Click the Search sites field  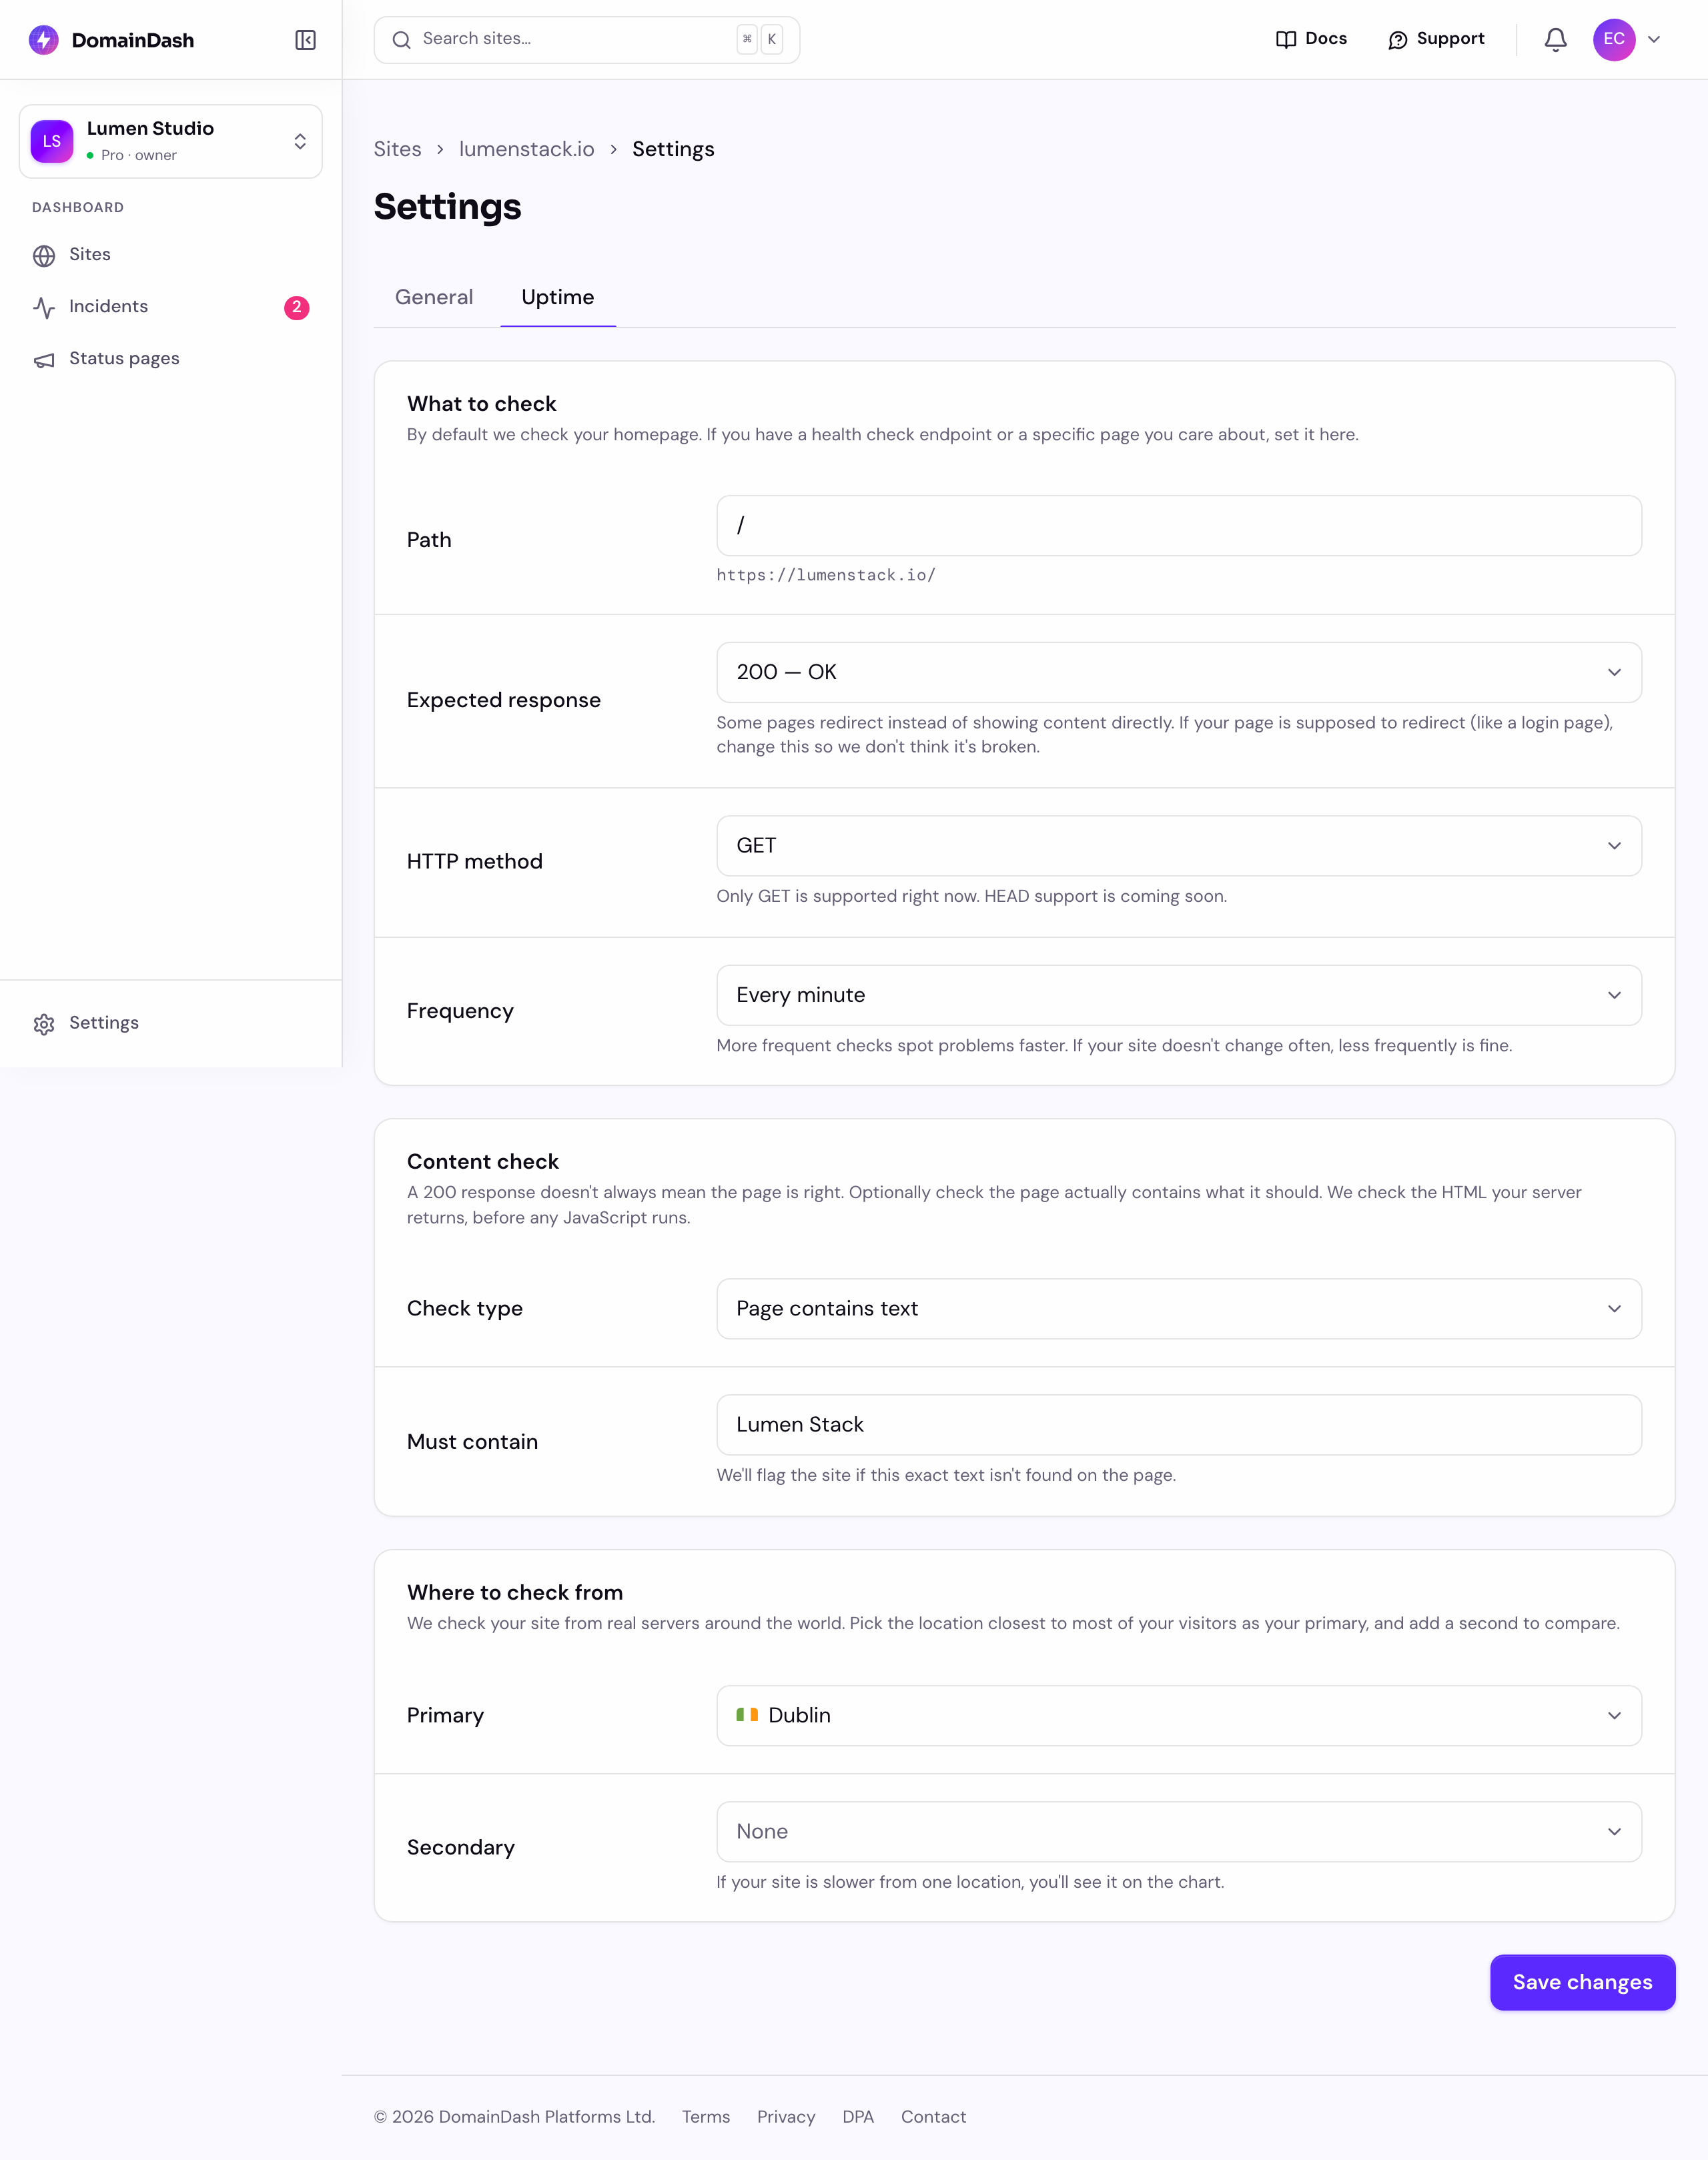(587, 40)
